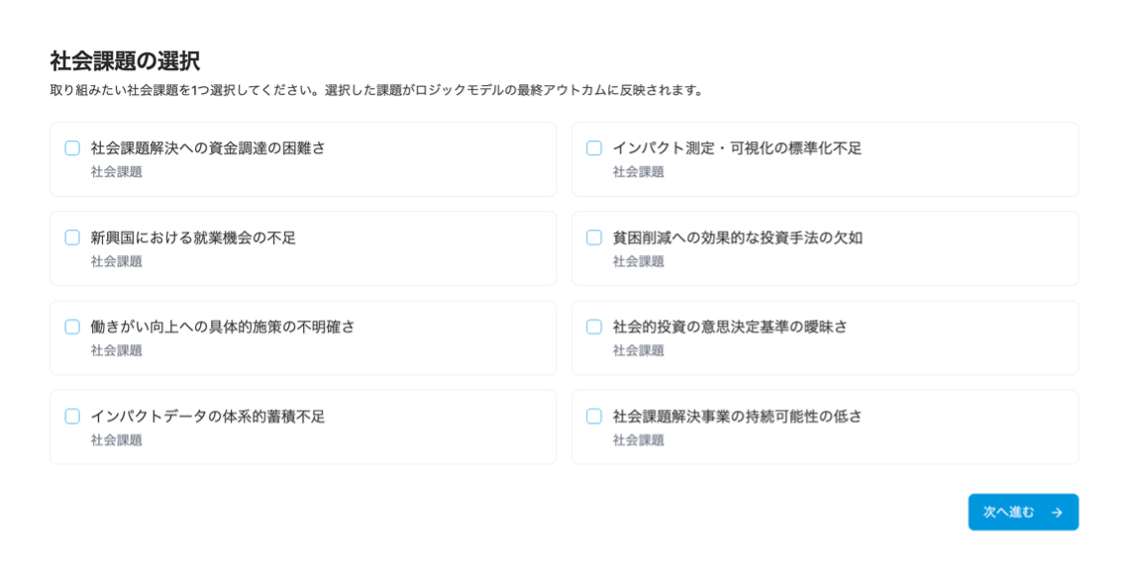Click the 社会課題 tag under インパクトデータの体系的蓄積不足

coord(116,440)
